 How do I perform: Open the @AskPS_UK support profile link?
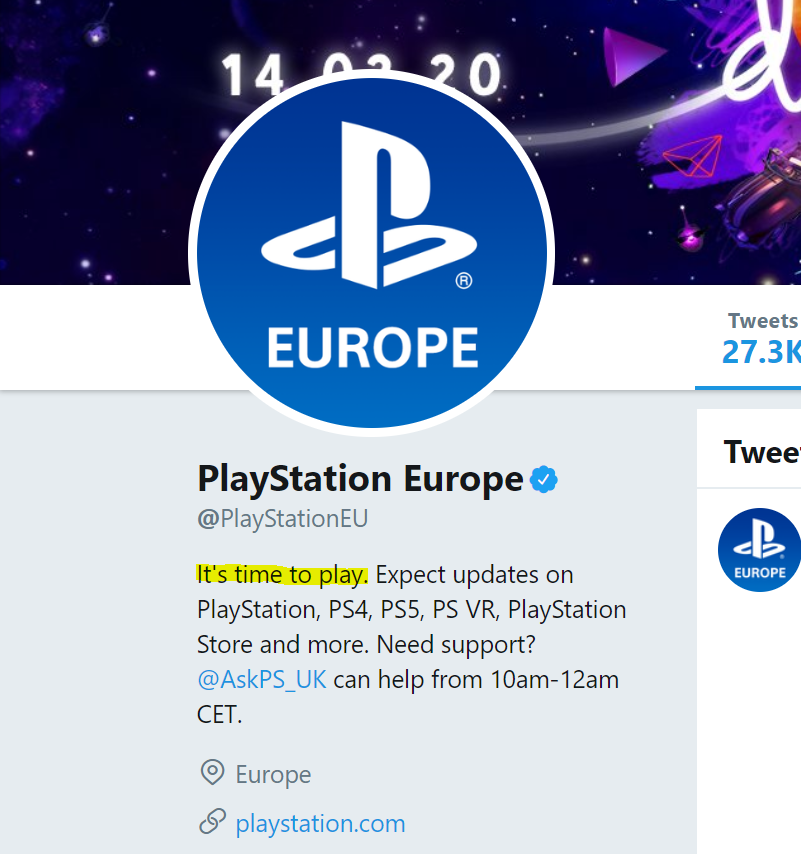pos(261,680)
